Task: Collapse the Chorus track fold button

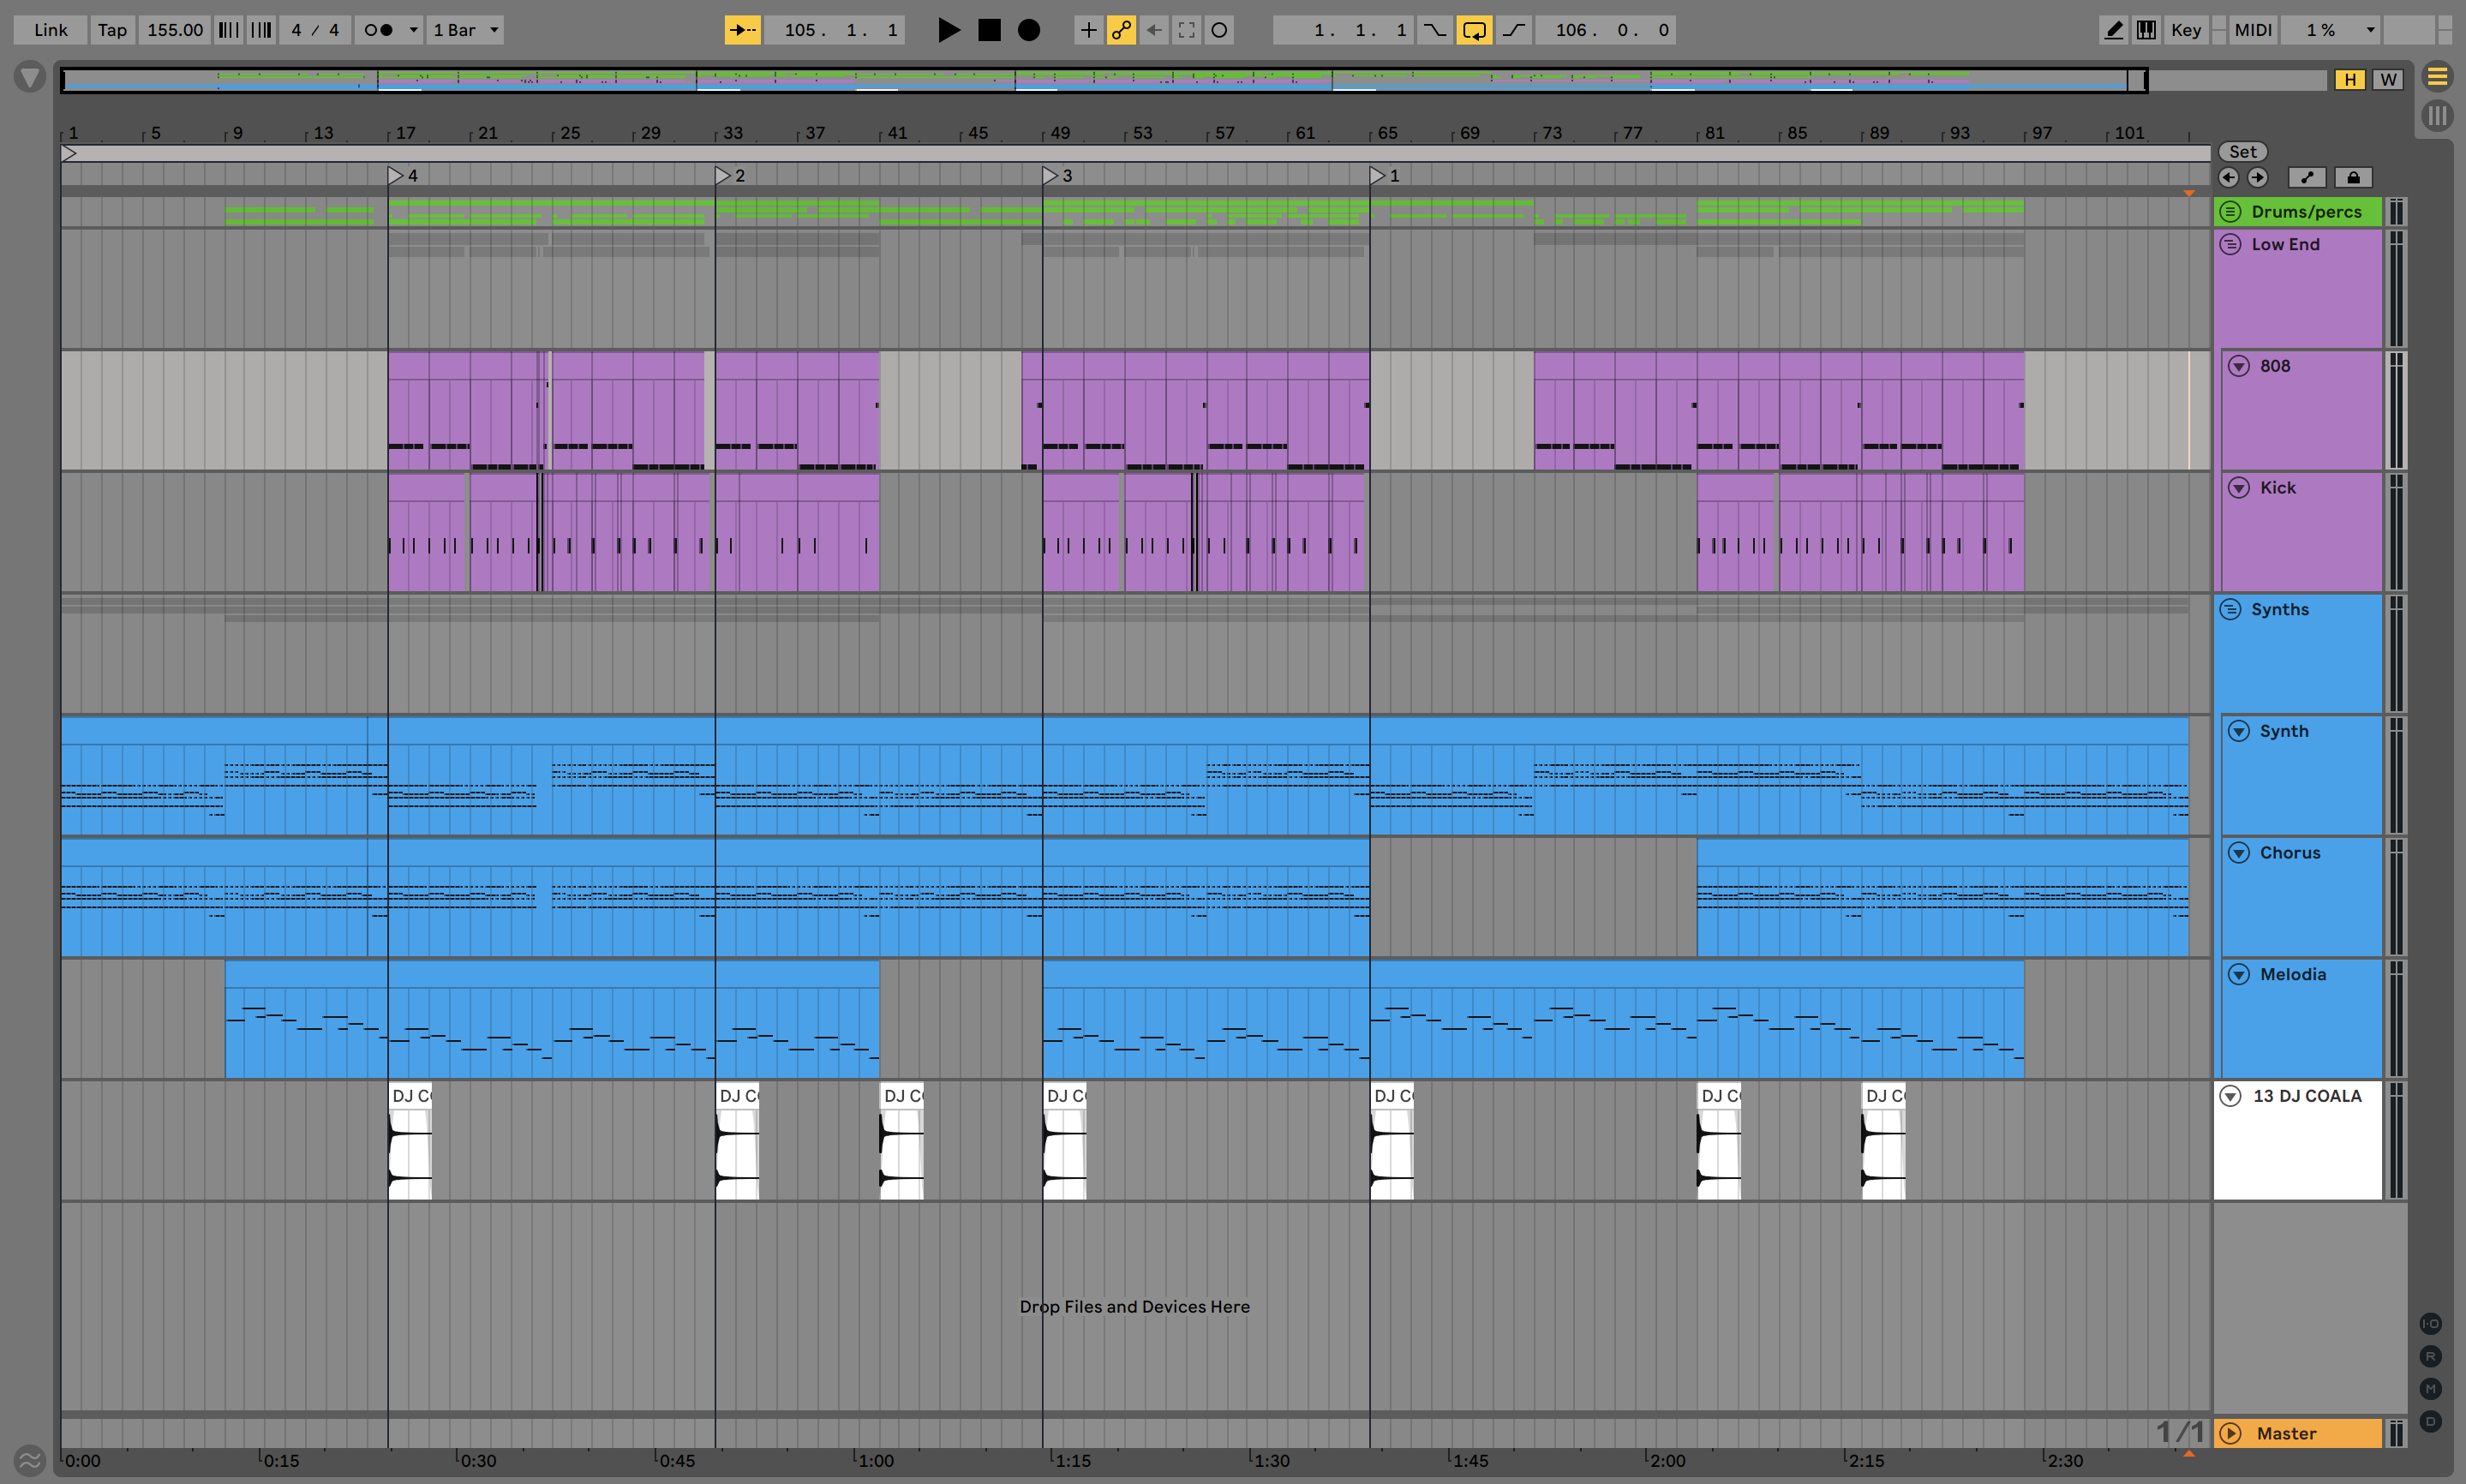Action: (x=2239, y=853)
